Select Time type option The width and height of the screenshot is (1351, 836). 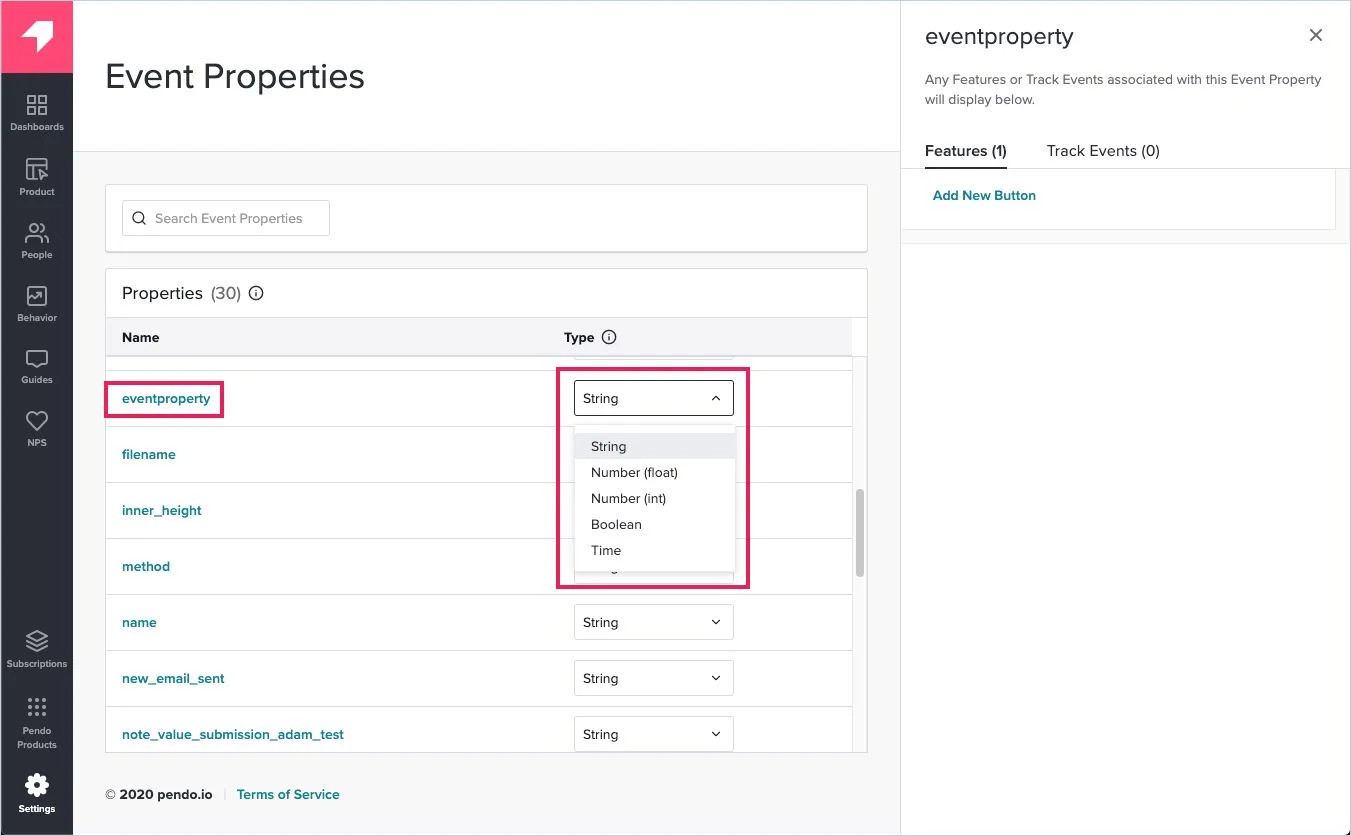click(x=654, y=550)
